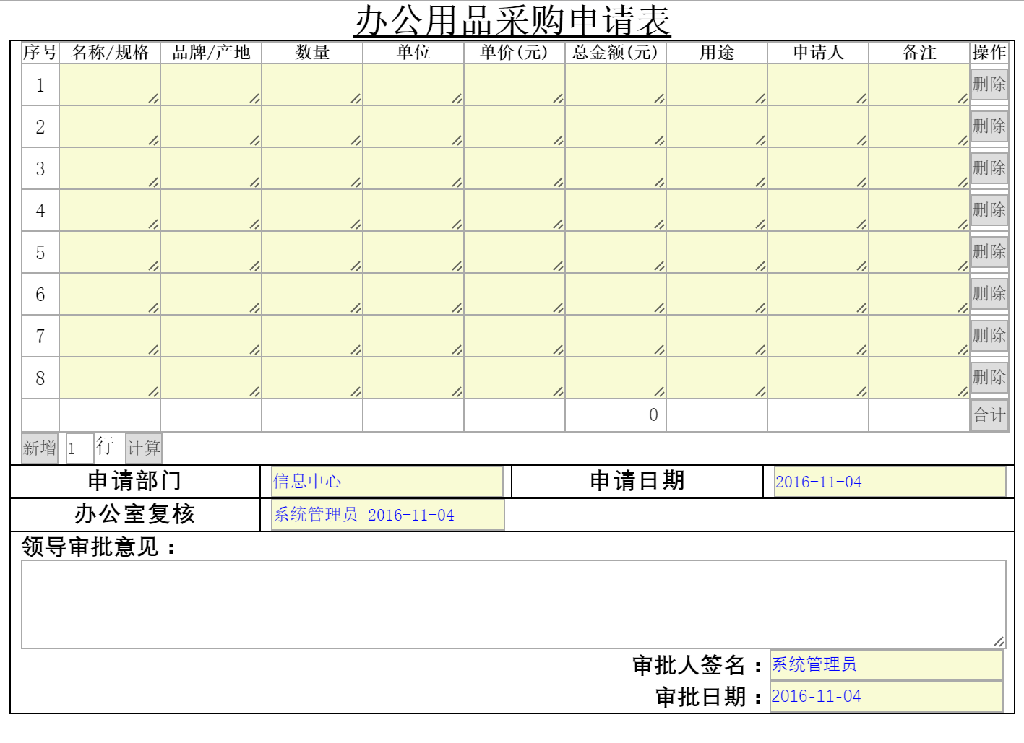Click 备注 field in row 7
1024x743 pixels.
(x=920, y=336)
